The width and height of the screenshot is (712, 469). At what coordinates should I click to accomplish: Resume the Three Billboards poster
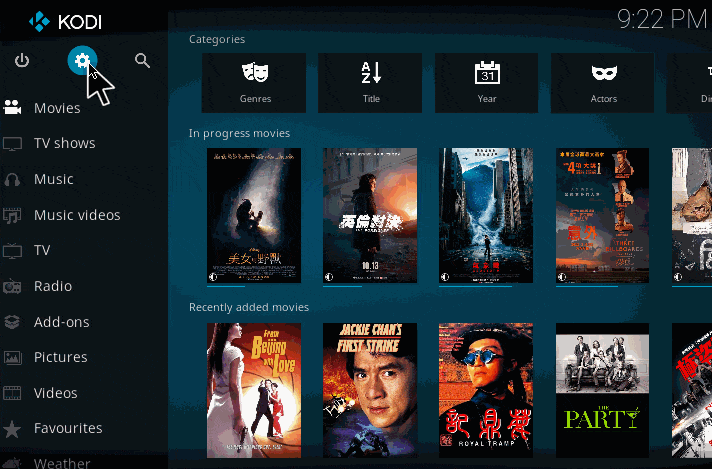[602, 215]
